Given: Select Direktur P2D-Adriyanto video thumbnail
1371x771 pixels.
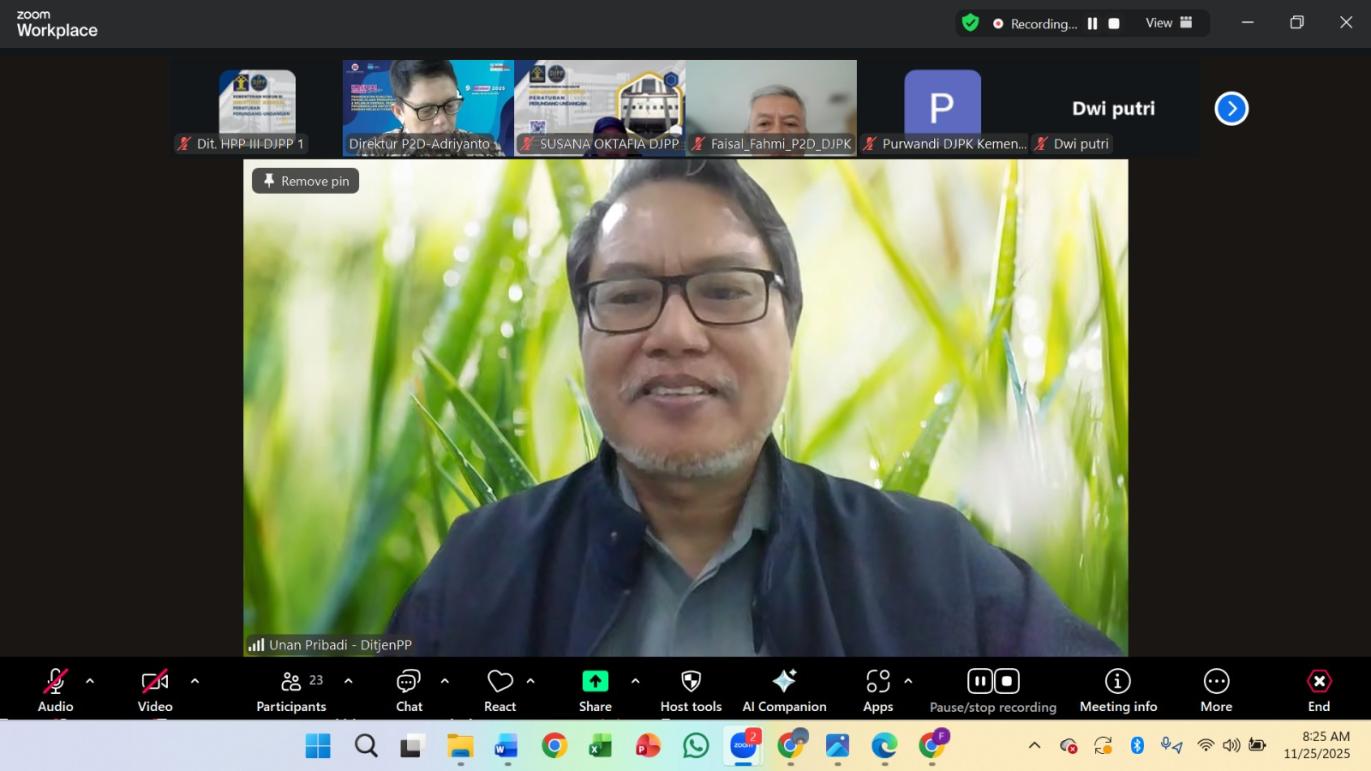Looking at the screenshot, I should tap(428, 107).
